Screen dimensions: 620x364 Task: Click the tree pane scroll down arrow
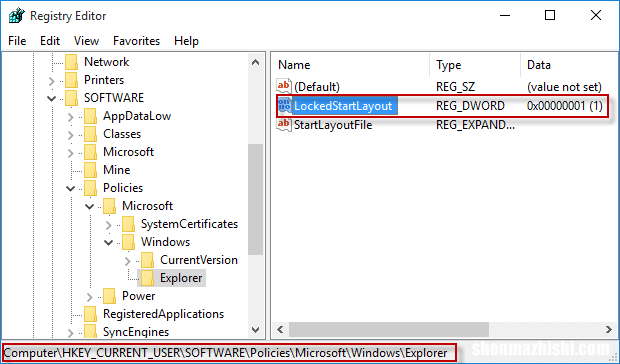click(255, 329)
